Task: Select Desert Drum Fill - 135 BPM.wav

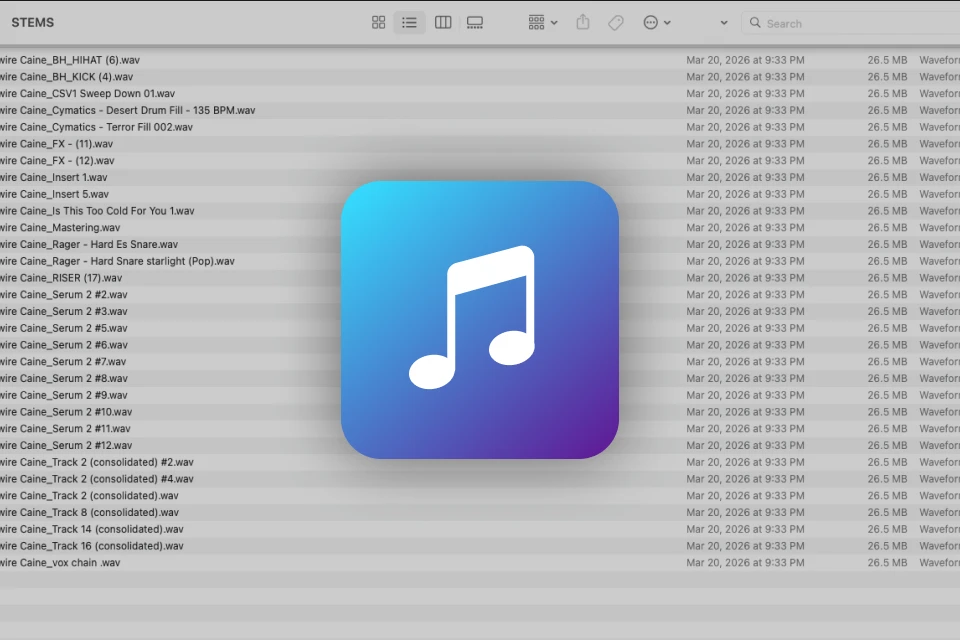Action: pyautogui.click(x=127, y=110)
